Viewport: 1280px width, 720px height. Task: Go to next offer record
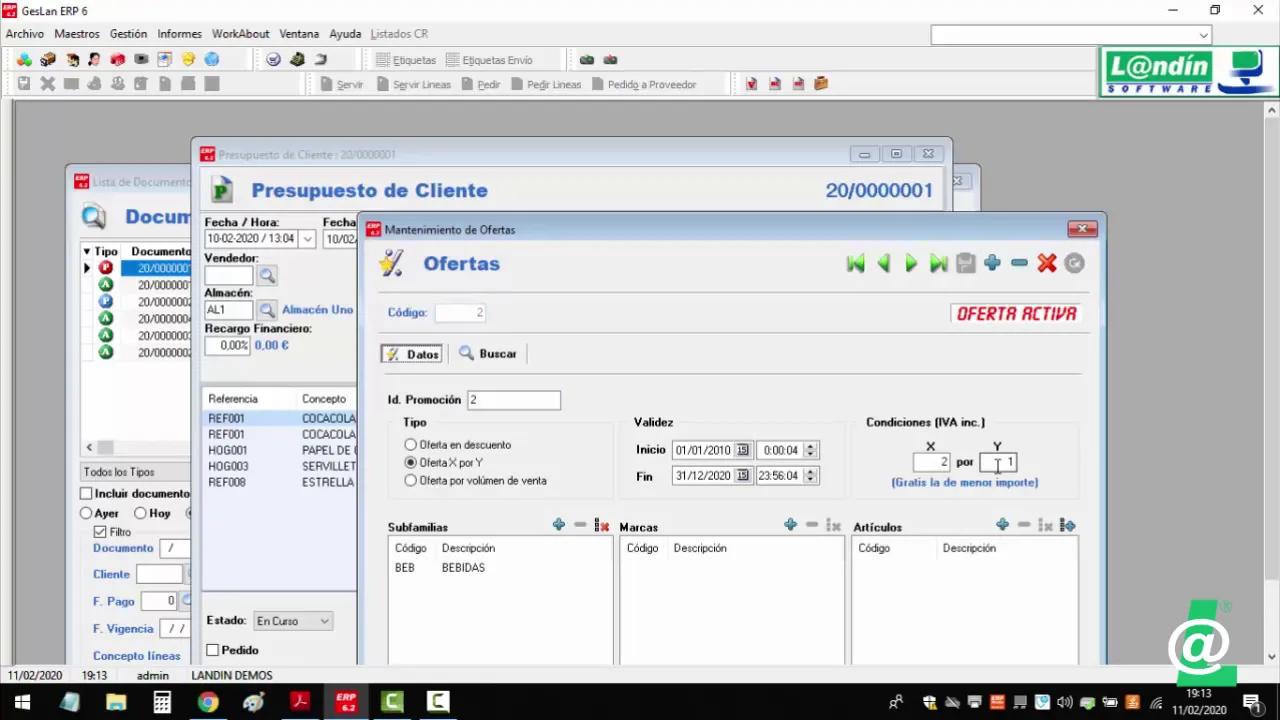911,263
